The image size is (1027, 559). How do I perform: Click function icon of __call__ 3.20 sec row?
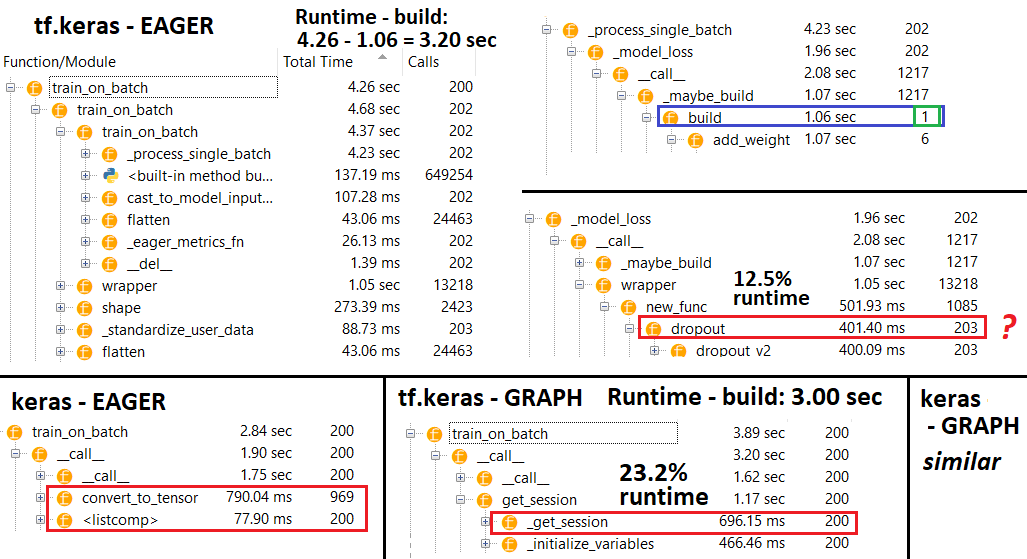pos(460,456)
